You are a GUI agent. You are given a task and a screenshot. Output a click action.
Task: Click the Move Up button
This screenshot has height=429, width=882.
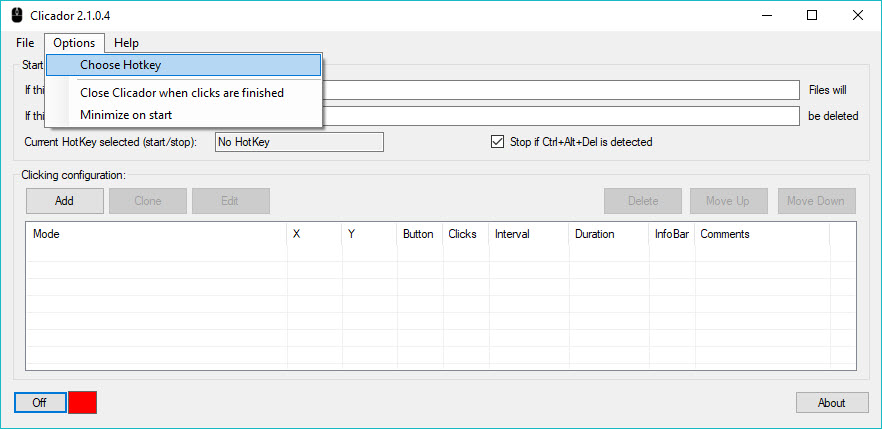[x=727, y=201]
